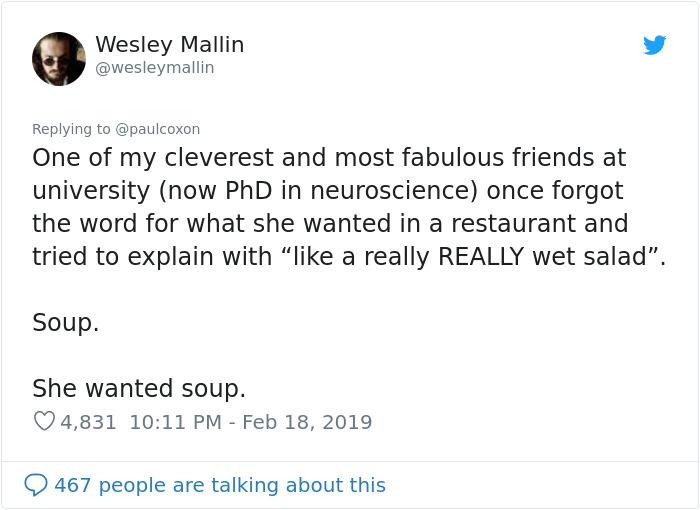Click the "She wanted soup." line

[x=139, y=388]
